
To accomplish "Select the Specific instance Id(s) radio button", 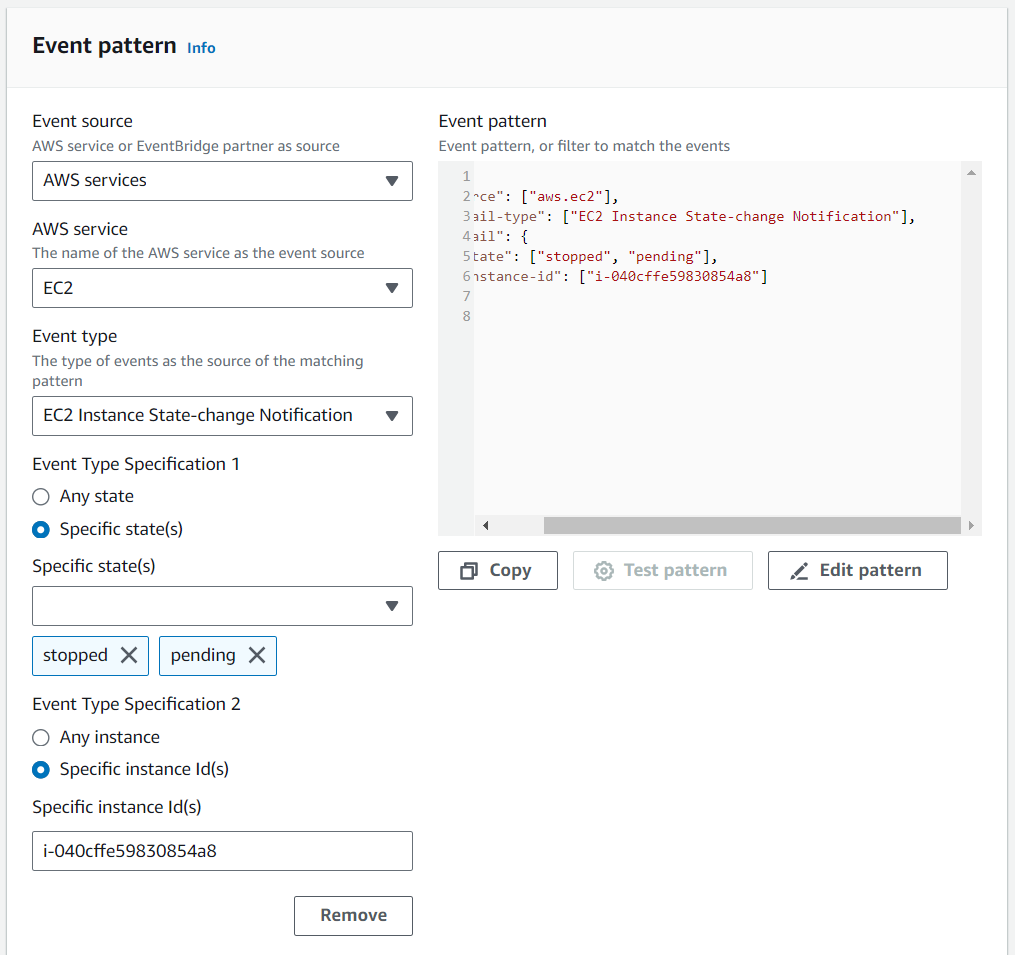I will [41, 770].
